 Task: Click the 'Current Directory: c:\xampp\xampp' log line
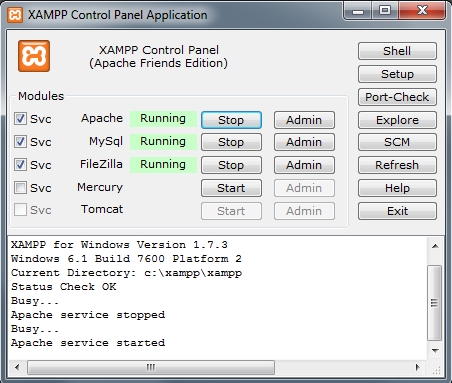(x=126, y=273)
